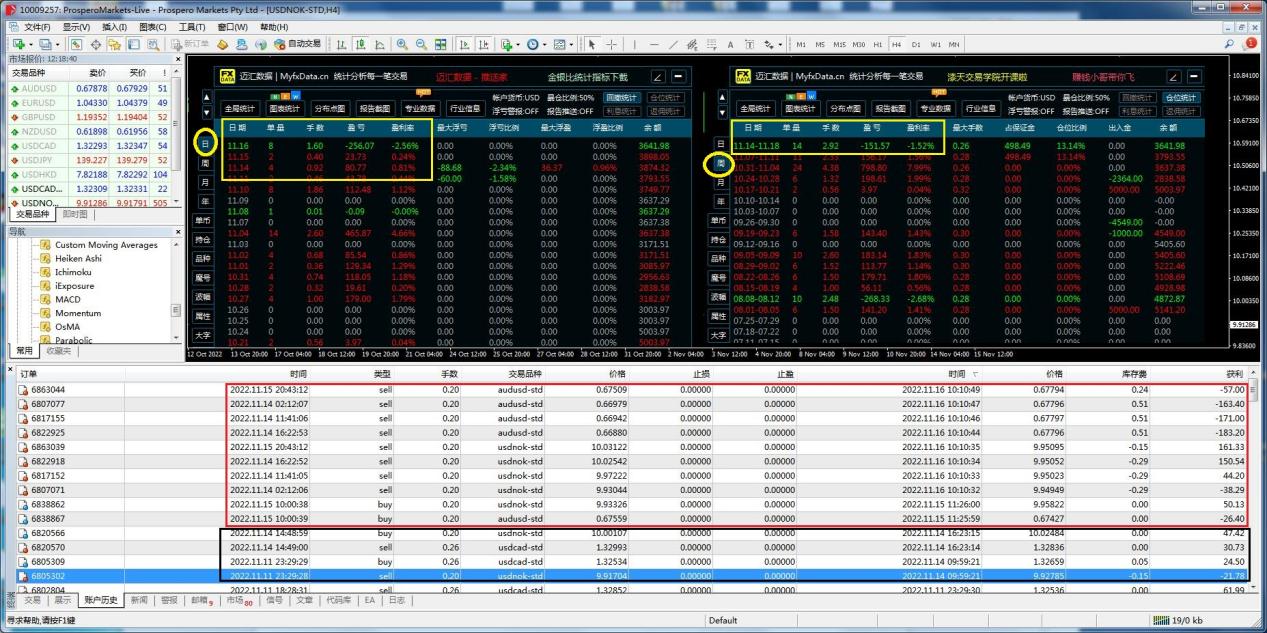Toggle the Data Window toolbar icon
Screen dimensions: 1267x633
click(96, 44)
